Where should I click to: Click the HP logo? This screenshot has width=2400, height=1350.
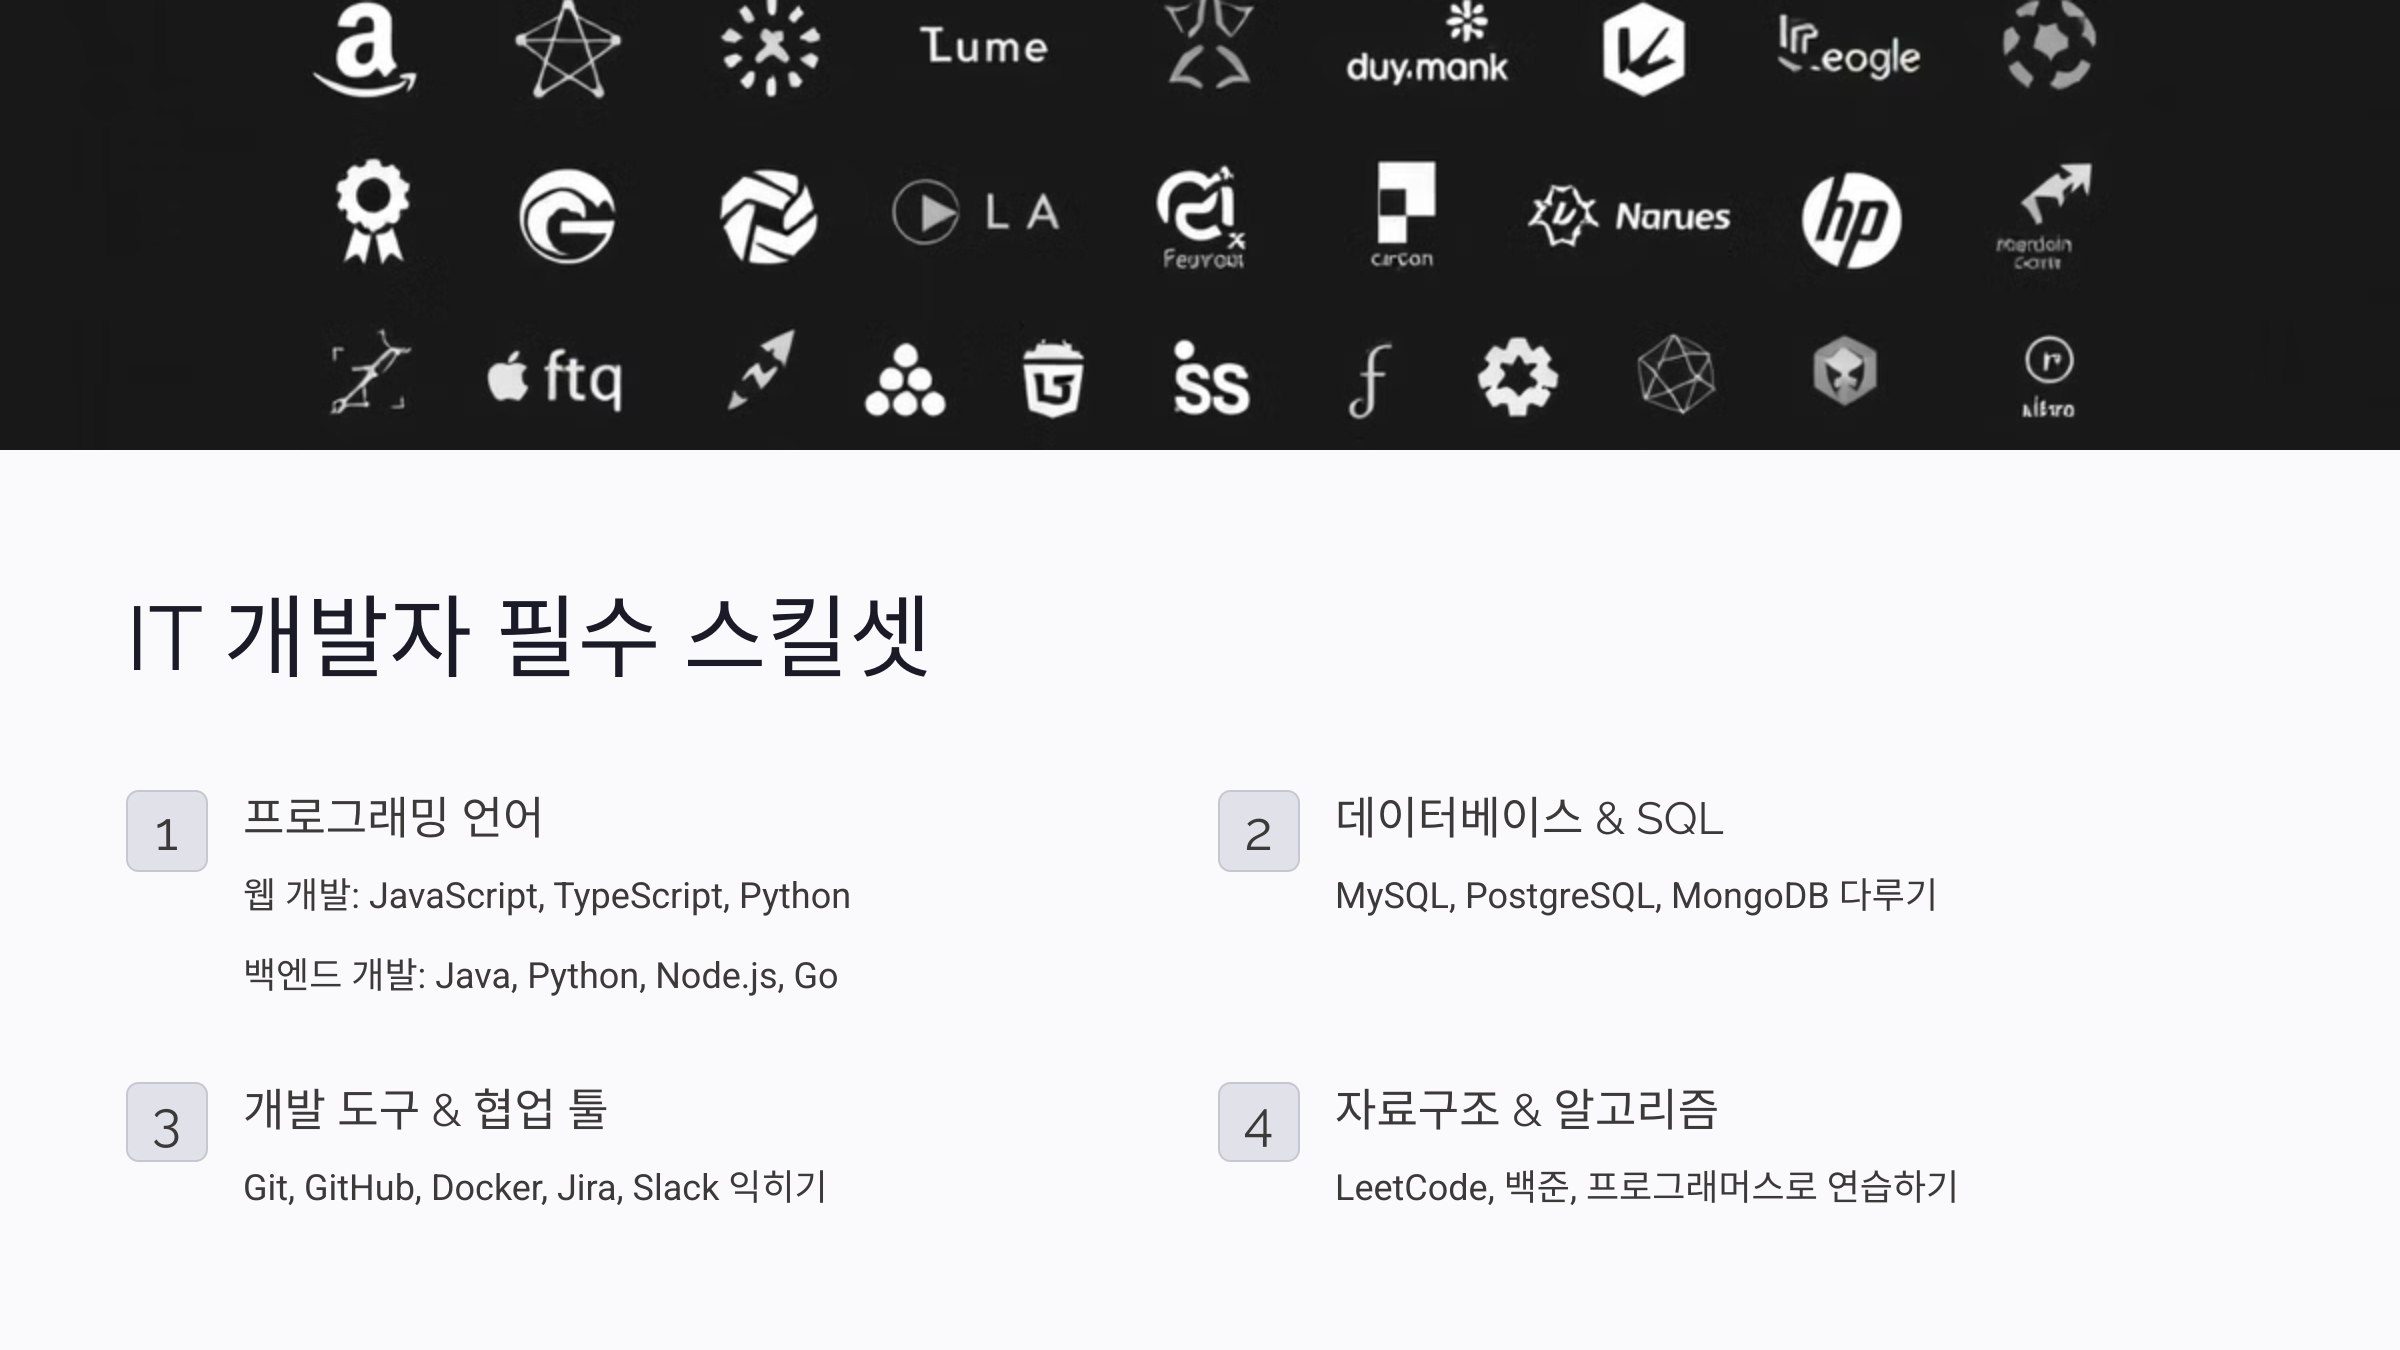(x=1851, y=220)
